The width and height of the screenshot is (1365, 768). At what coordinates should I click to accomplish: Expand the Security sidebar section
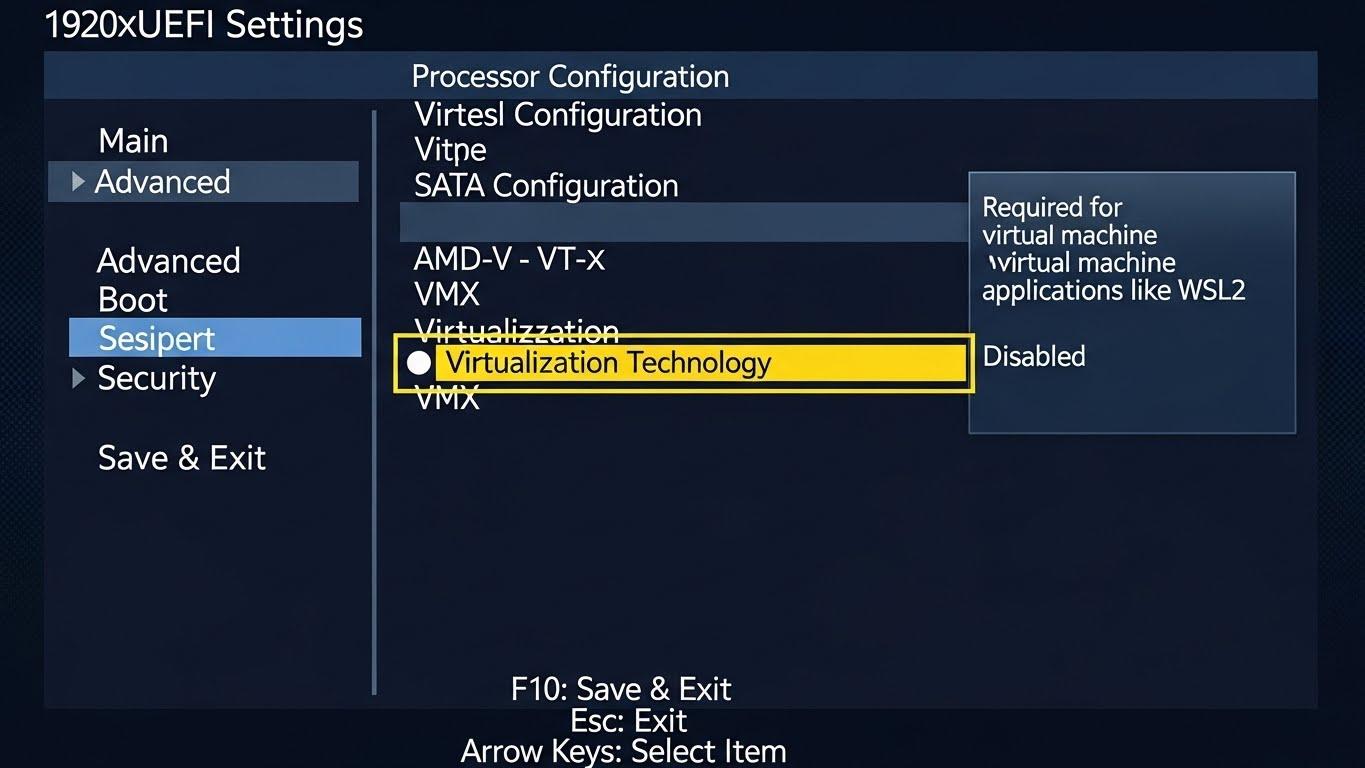(156, 378)
